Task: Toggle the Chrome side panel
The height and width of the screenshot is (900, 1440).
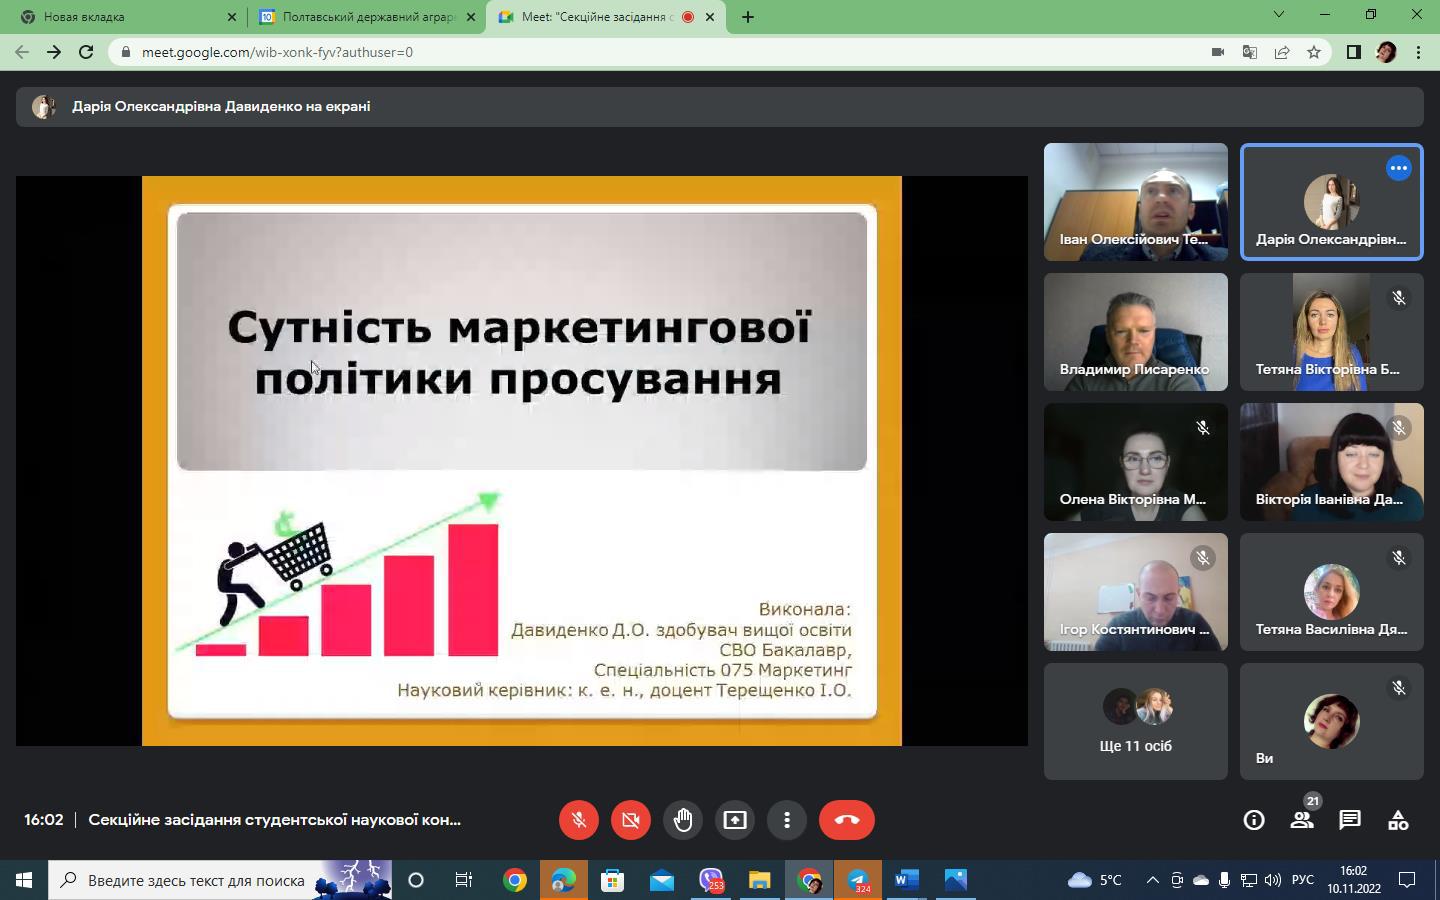Action: tap(1354, 52)
